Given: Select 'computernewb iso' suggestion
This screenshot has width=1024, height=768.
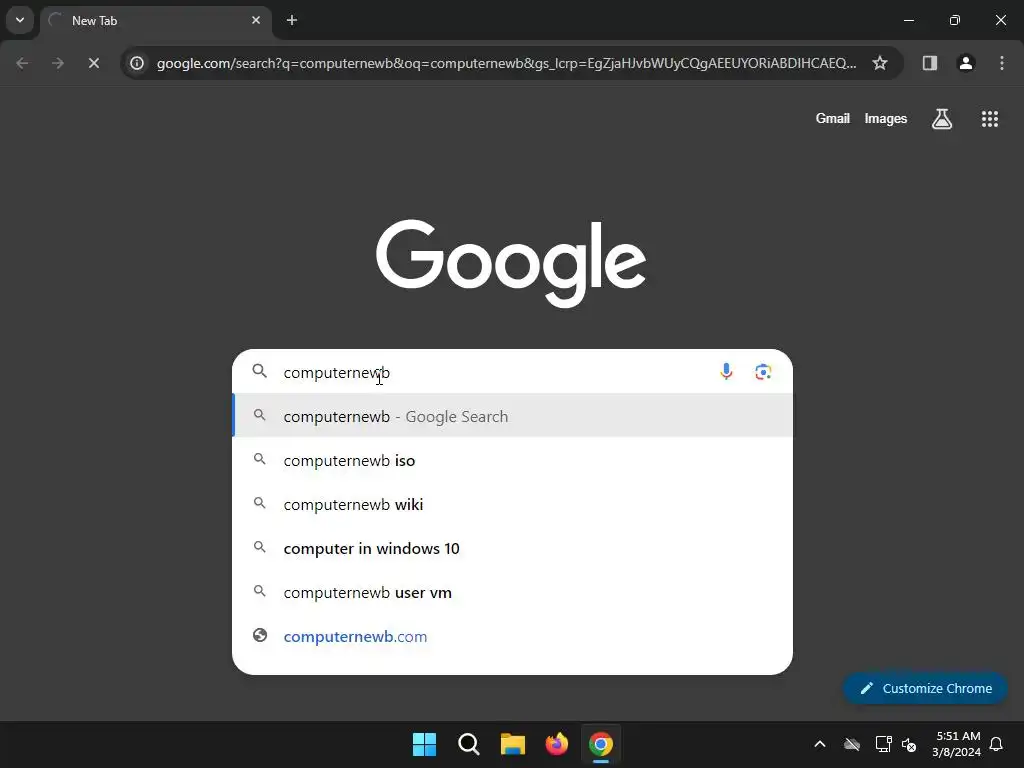Looking at the screenshot, I should 513,460.
